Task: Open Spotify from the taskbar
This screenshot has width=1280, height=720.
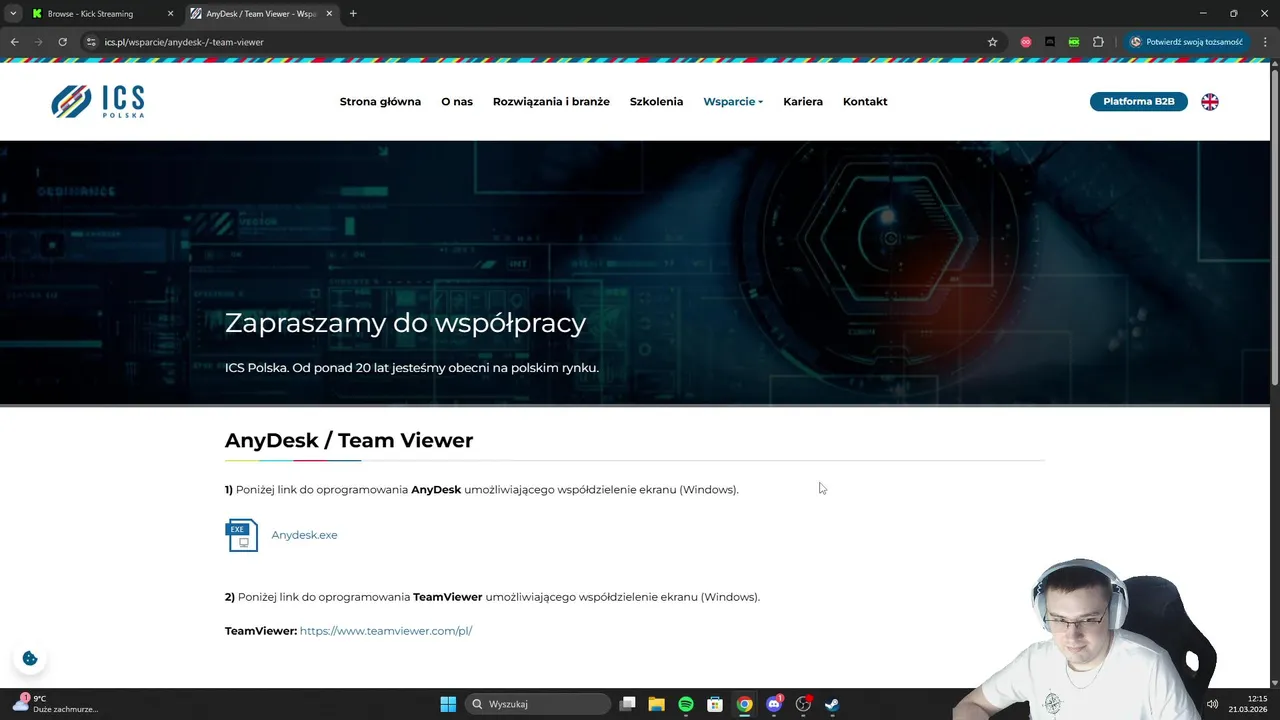Action: [686, 704]
